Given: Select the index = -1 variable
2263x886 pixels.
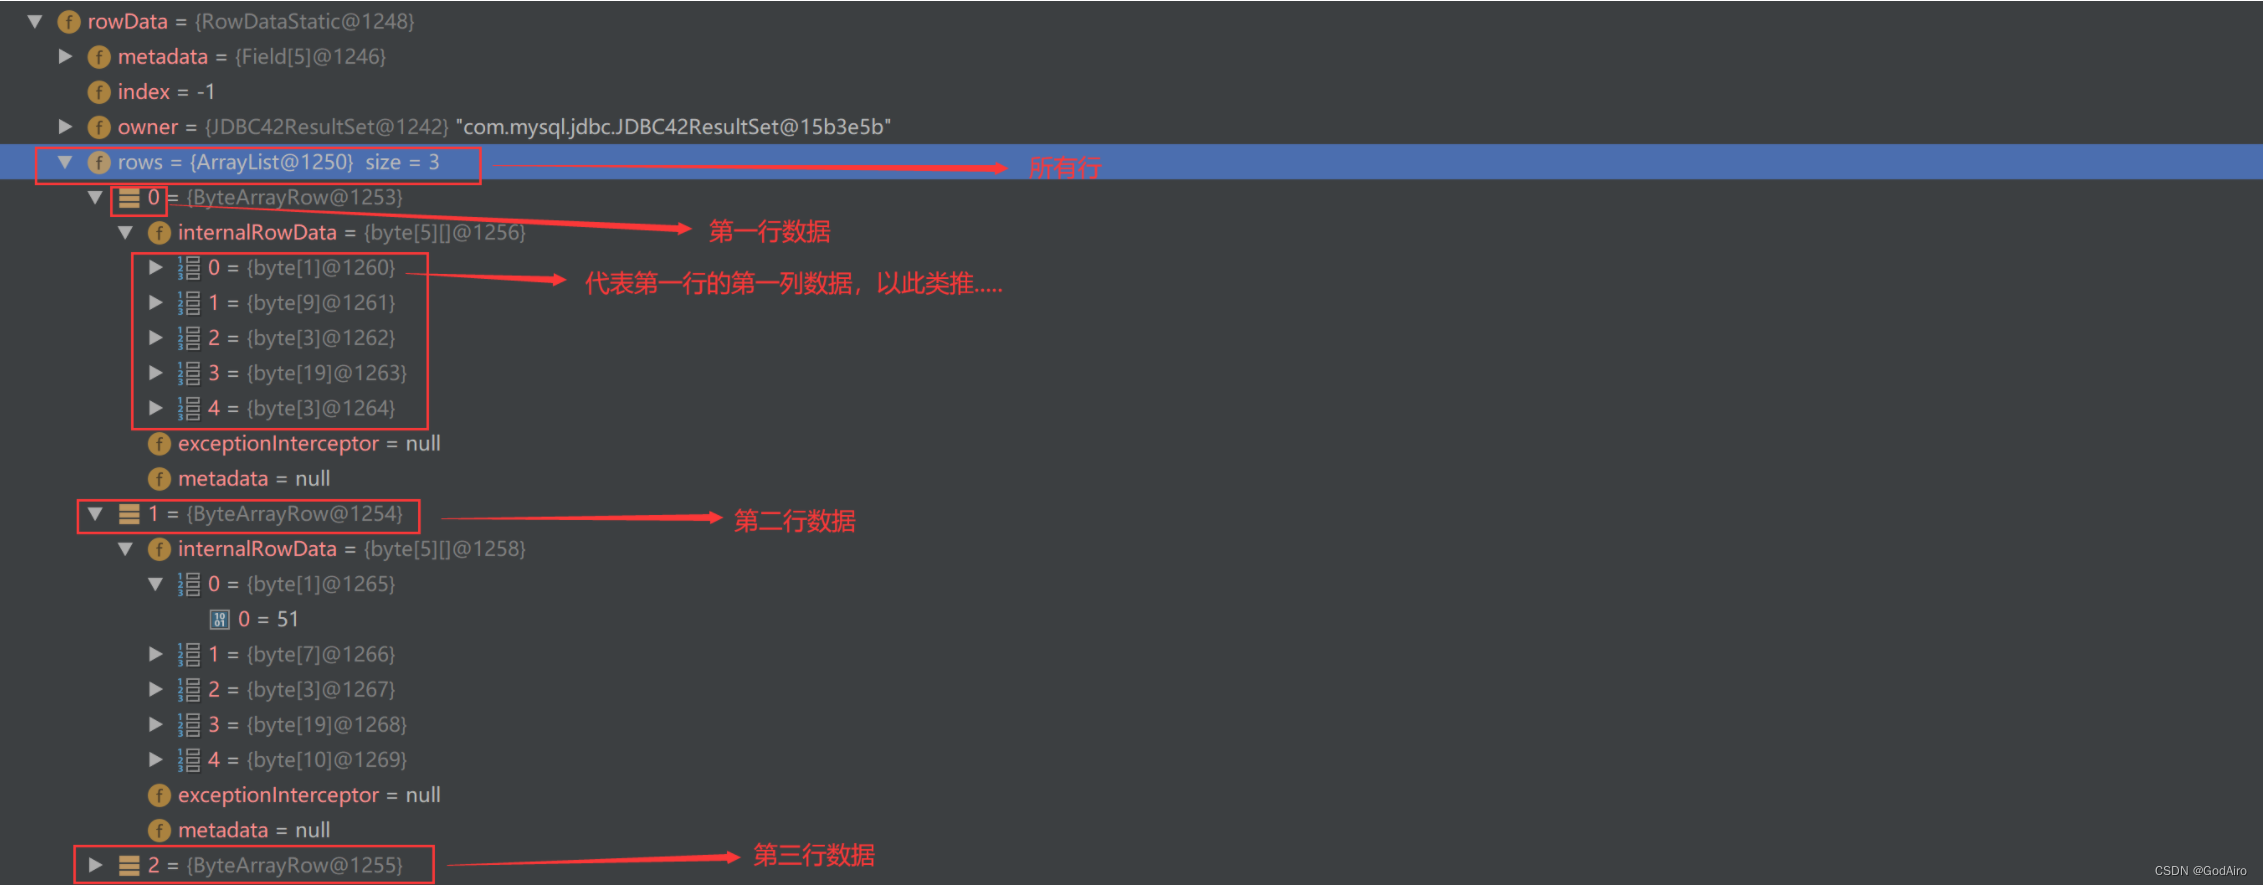Looking at the screenshot, I should click(165, 92).
